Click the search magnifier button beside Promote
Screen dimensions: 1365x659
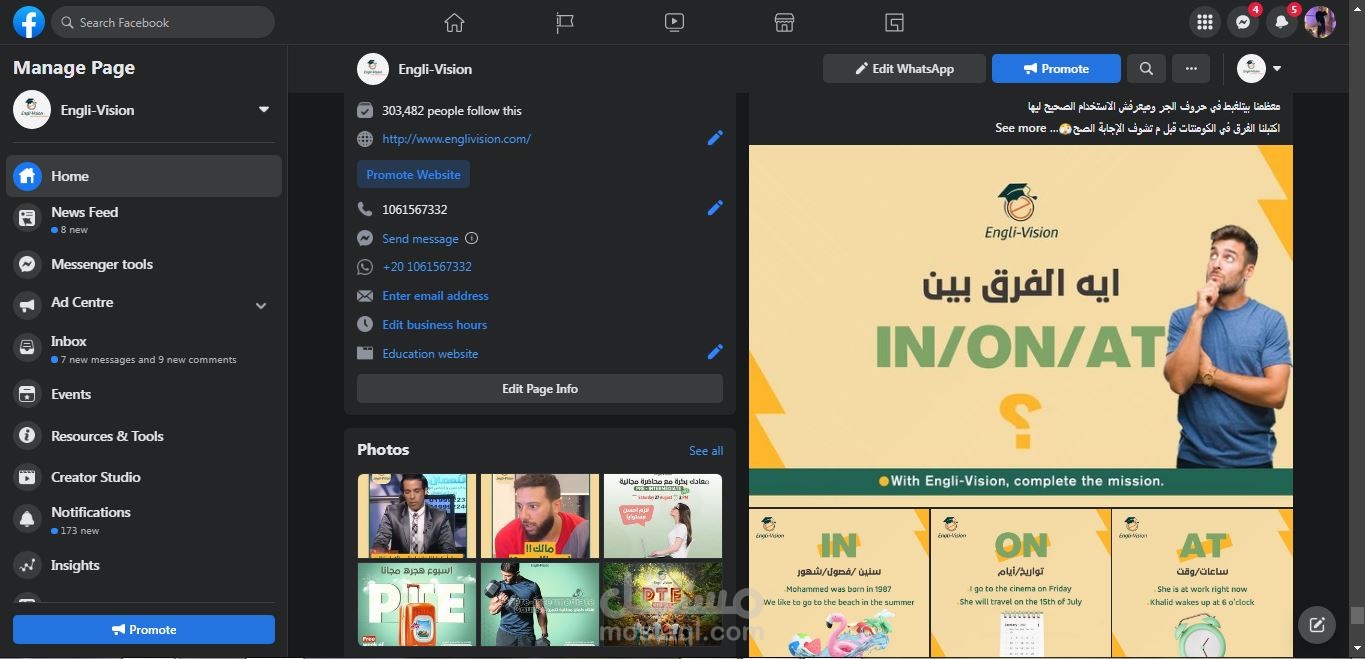coord(1146,69)
